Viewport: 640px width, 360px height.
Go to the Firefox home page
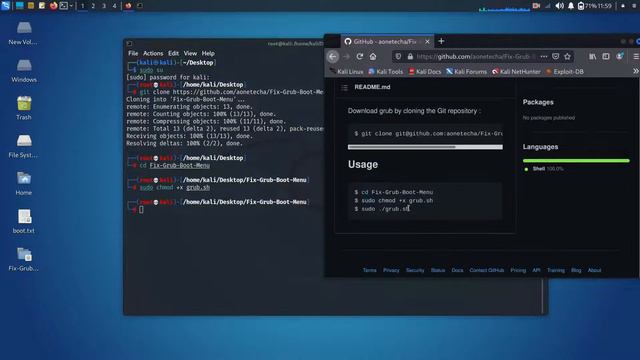[x=373, y=57]
